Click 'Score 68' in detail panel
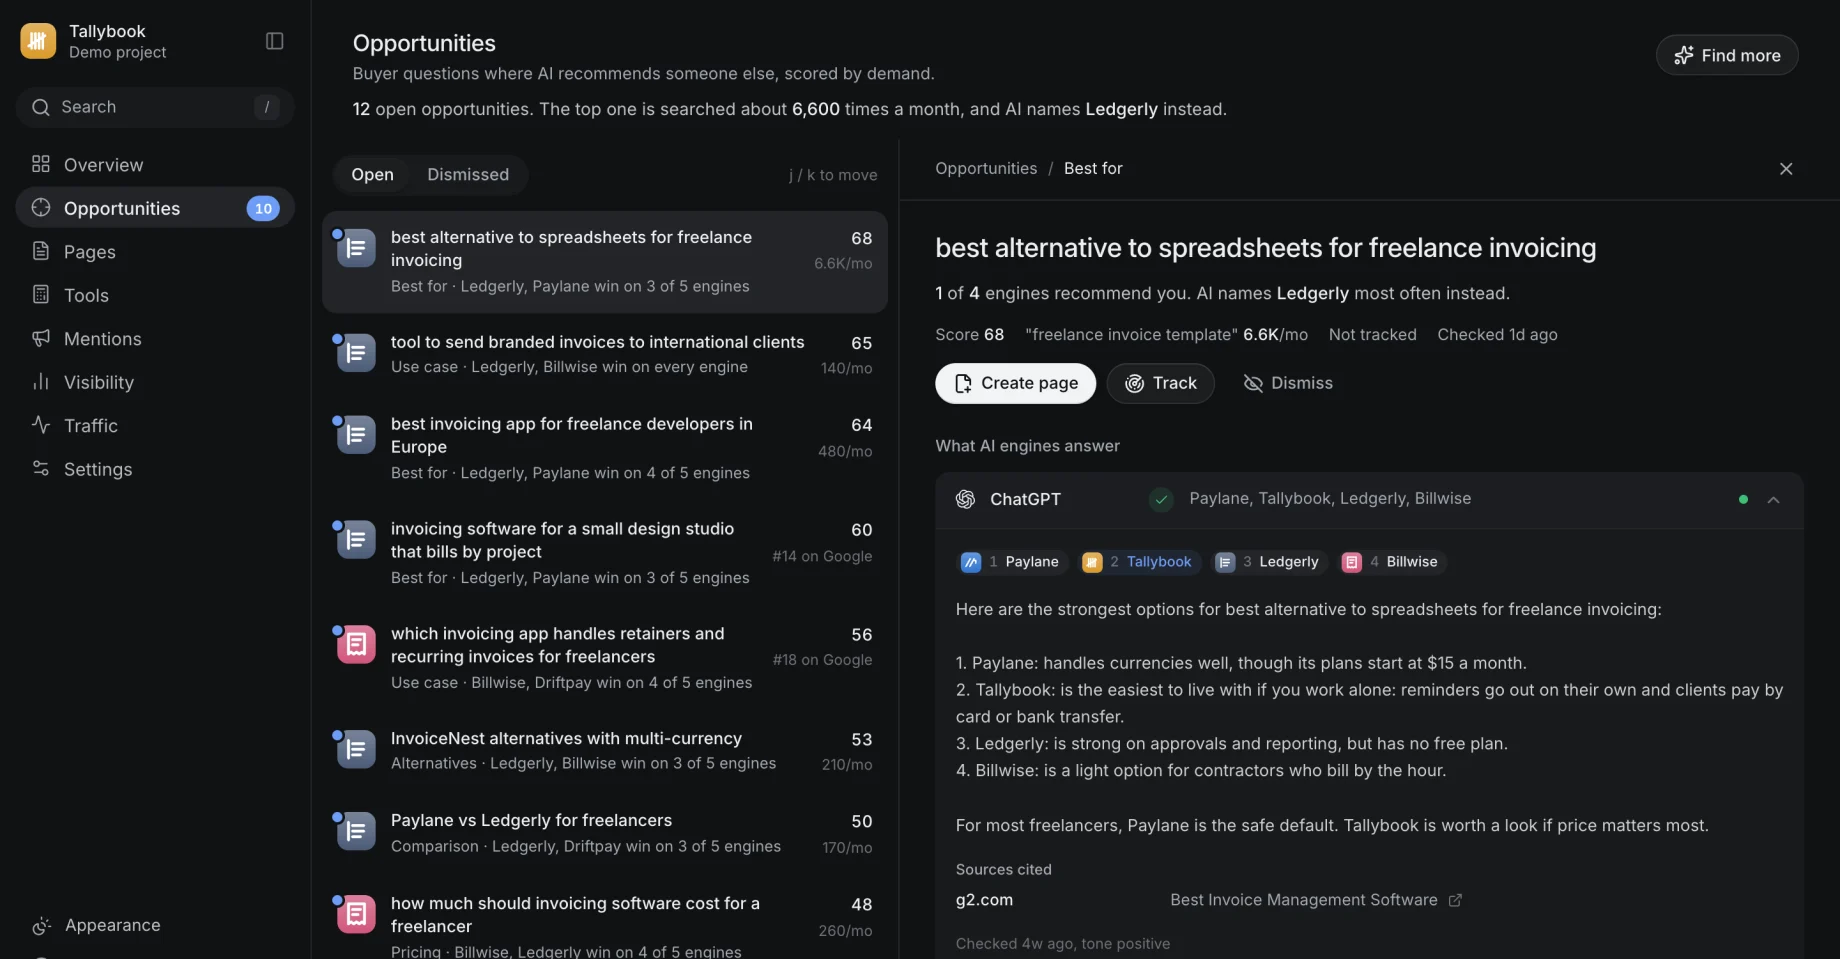Image resolution: width=1840 pixels, height=959 pixels. click(x=969, y=335)
